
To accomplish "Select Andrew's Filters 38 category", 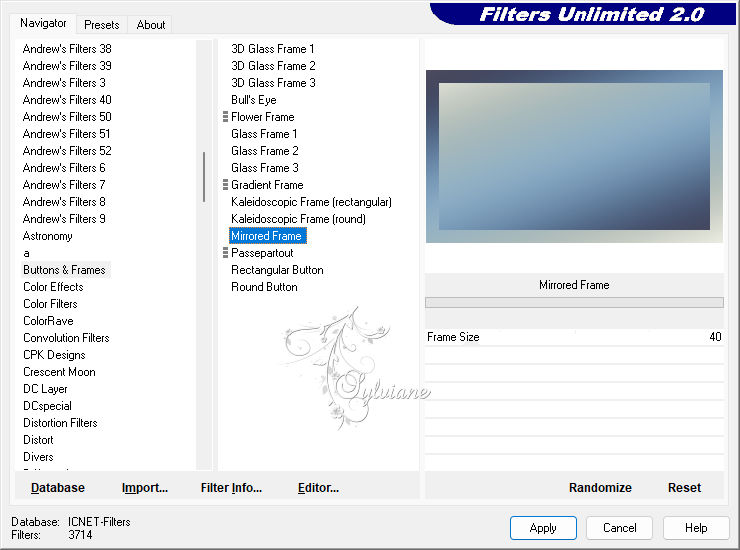I will coord(67,49).
